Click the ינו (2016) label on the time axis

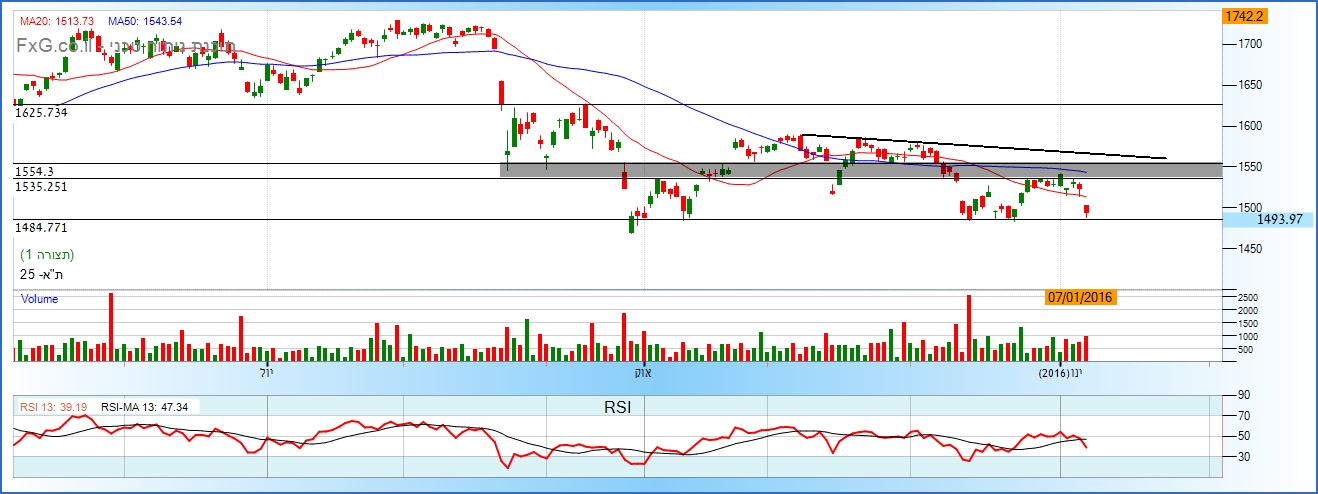tap(1059, 373)
